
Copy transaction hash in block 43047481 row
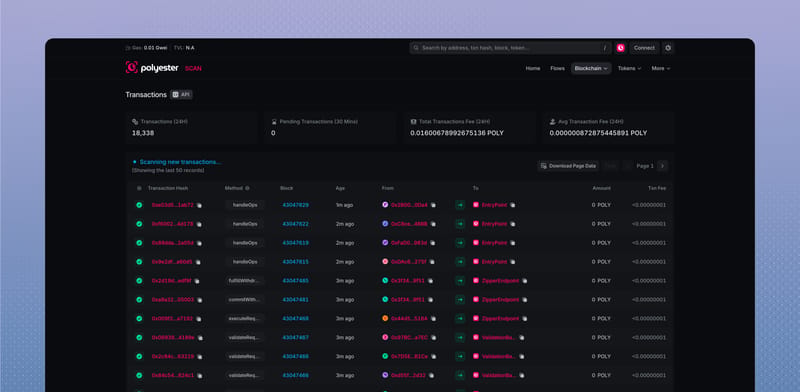click(x=199, y=300)
